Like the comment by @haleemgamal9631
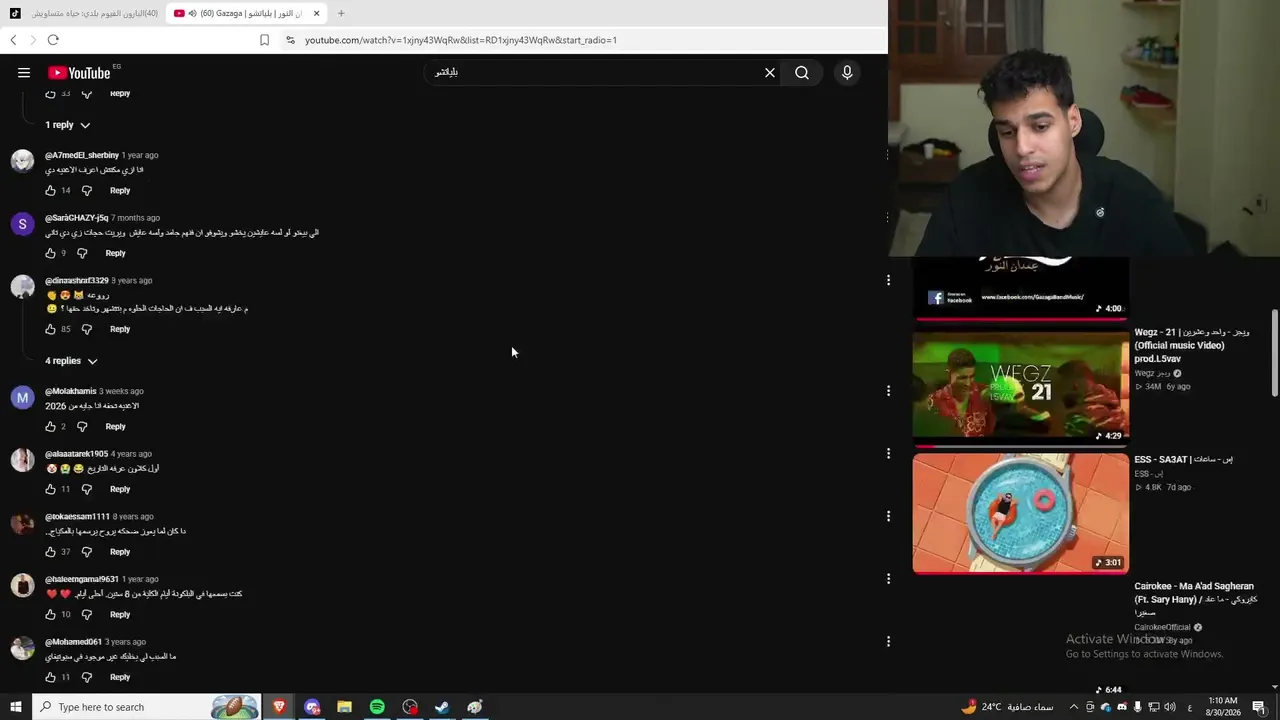This screenshot has width=1280, height=720. tap(51, 614)
